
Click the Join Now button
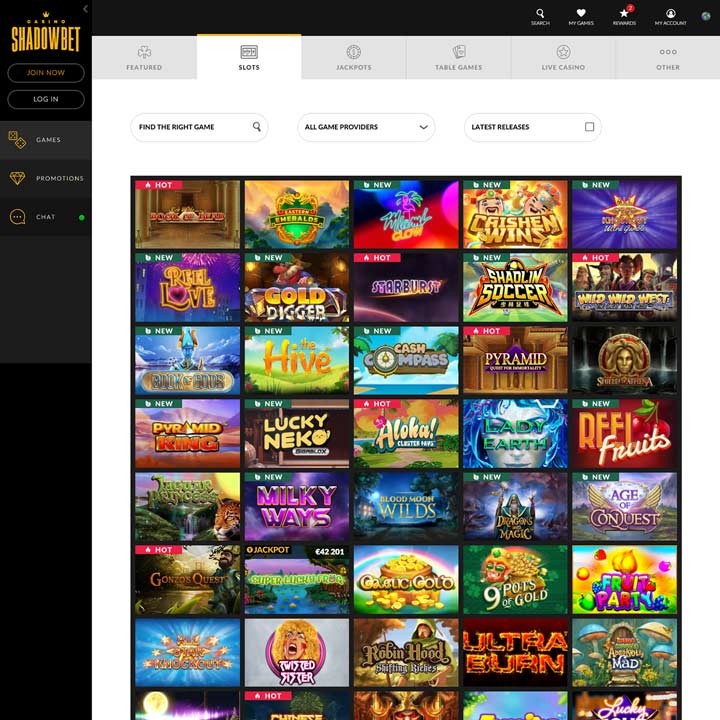point(46,73)
